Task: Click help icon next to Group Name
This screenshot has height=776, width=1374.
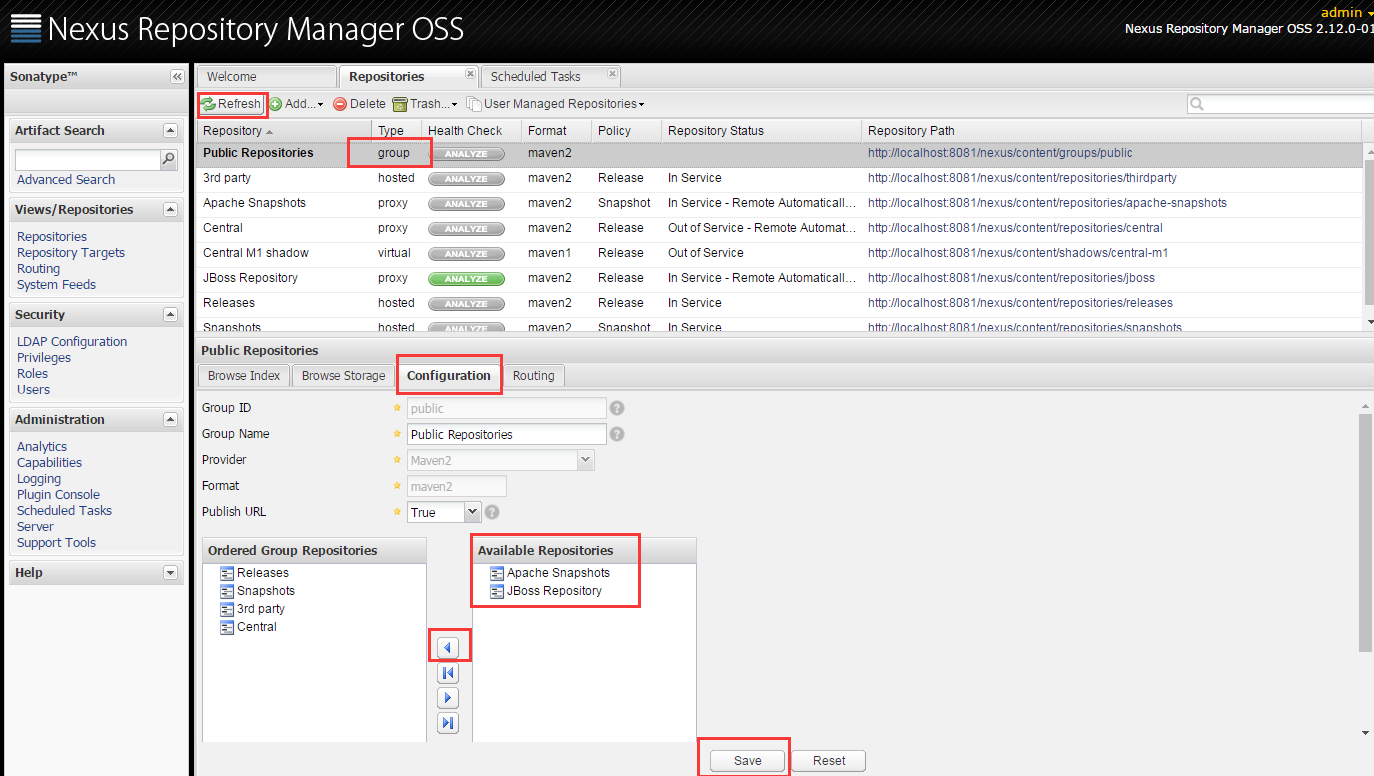Action: tap(617, 434)
